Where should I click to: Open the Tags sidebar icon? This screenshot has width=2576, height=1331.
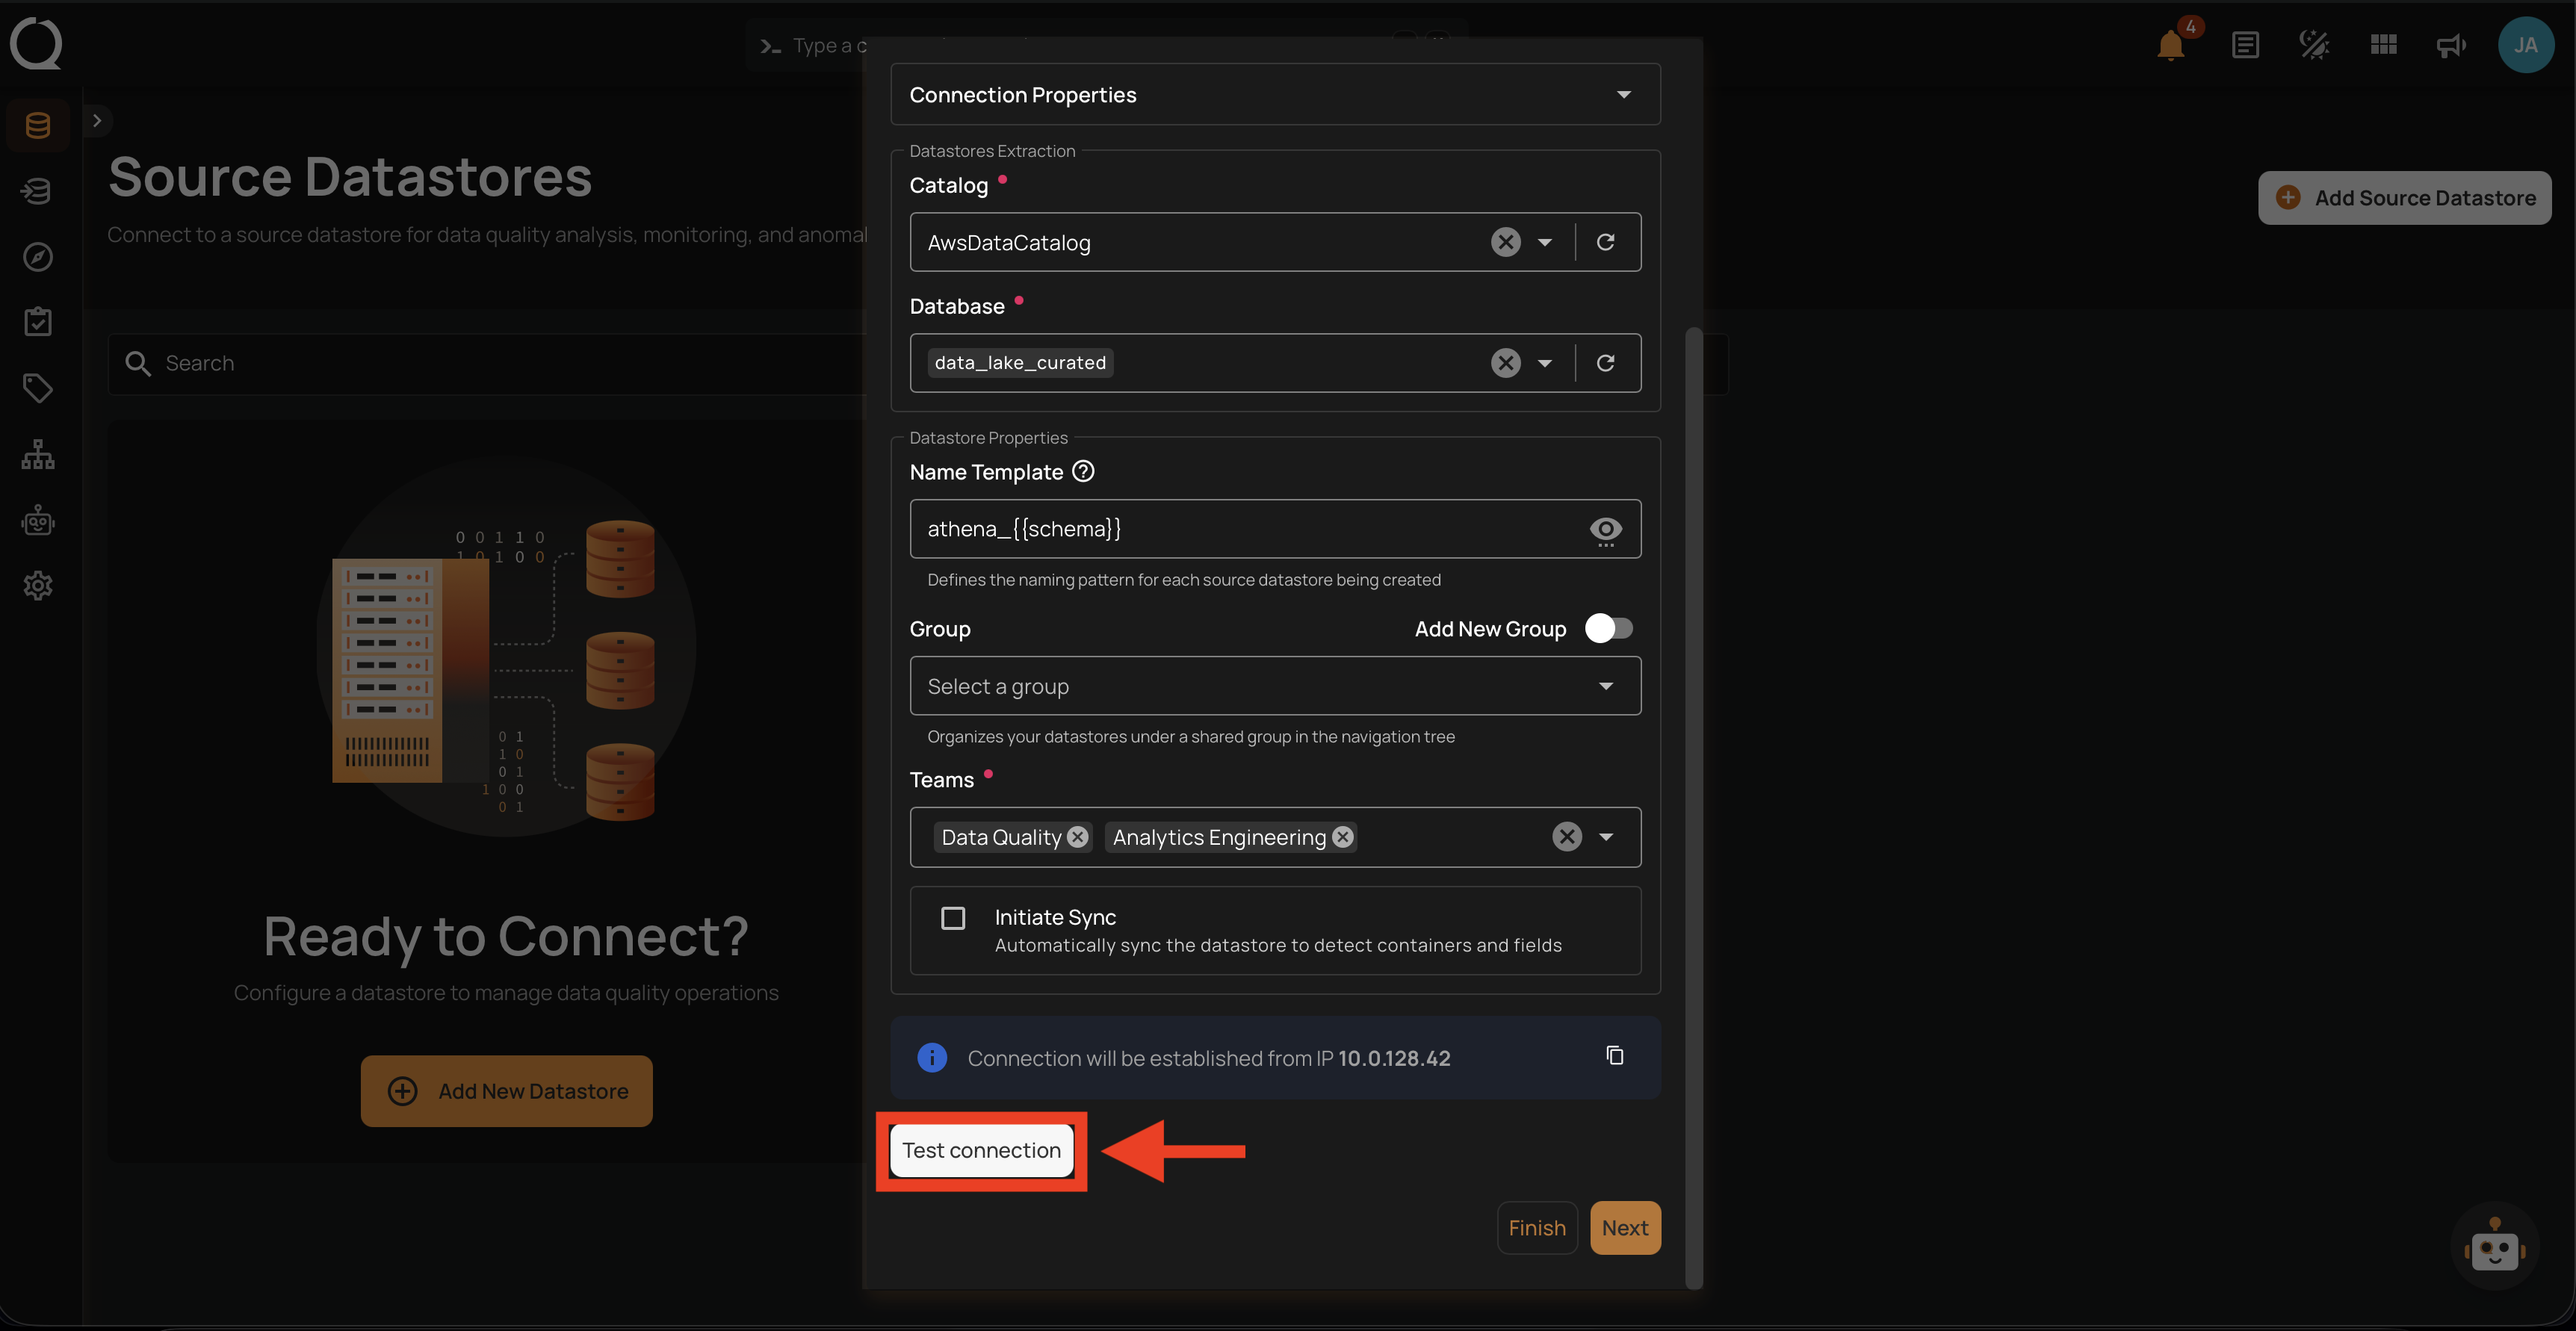pyautogui.click(x=38, y=388)
